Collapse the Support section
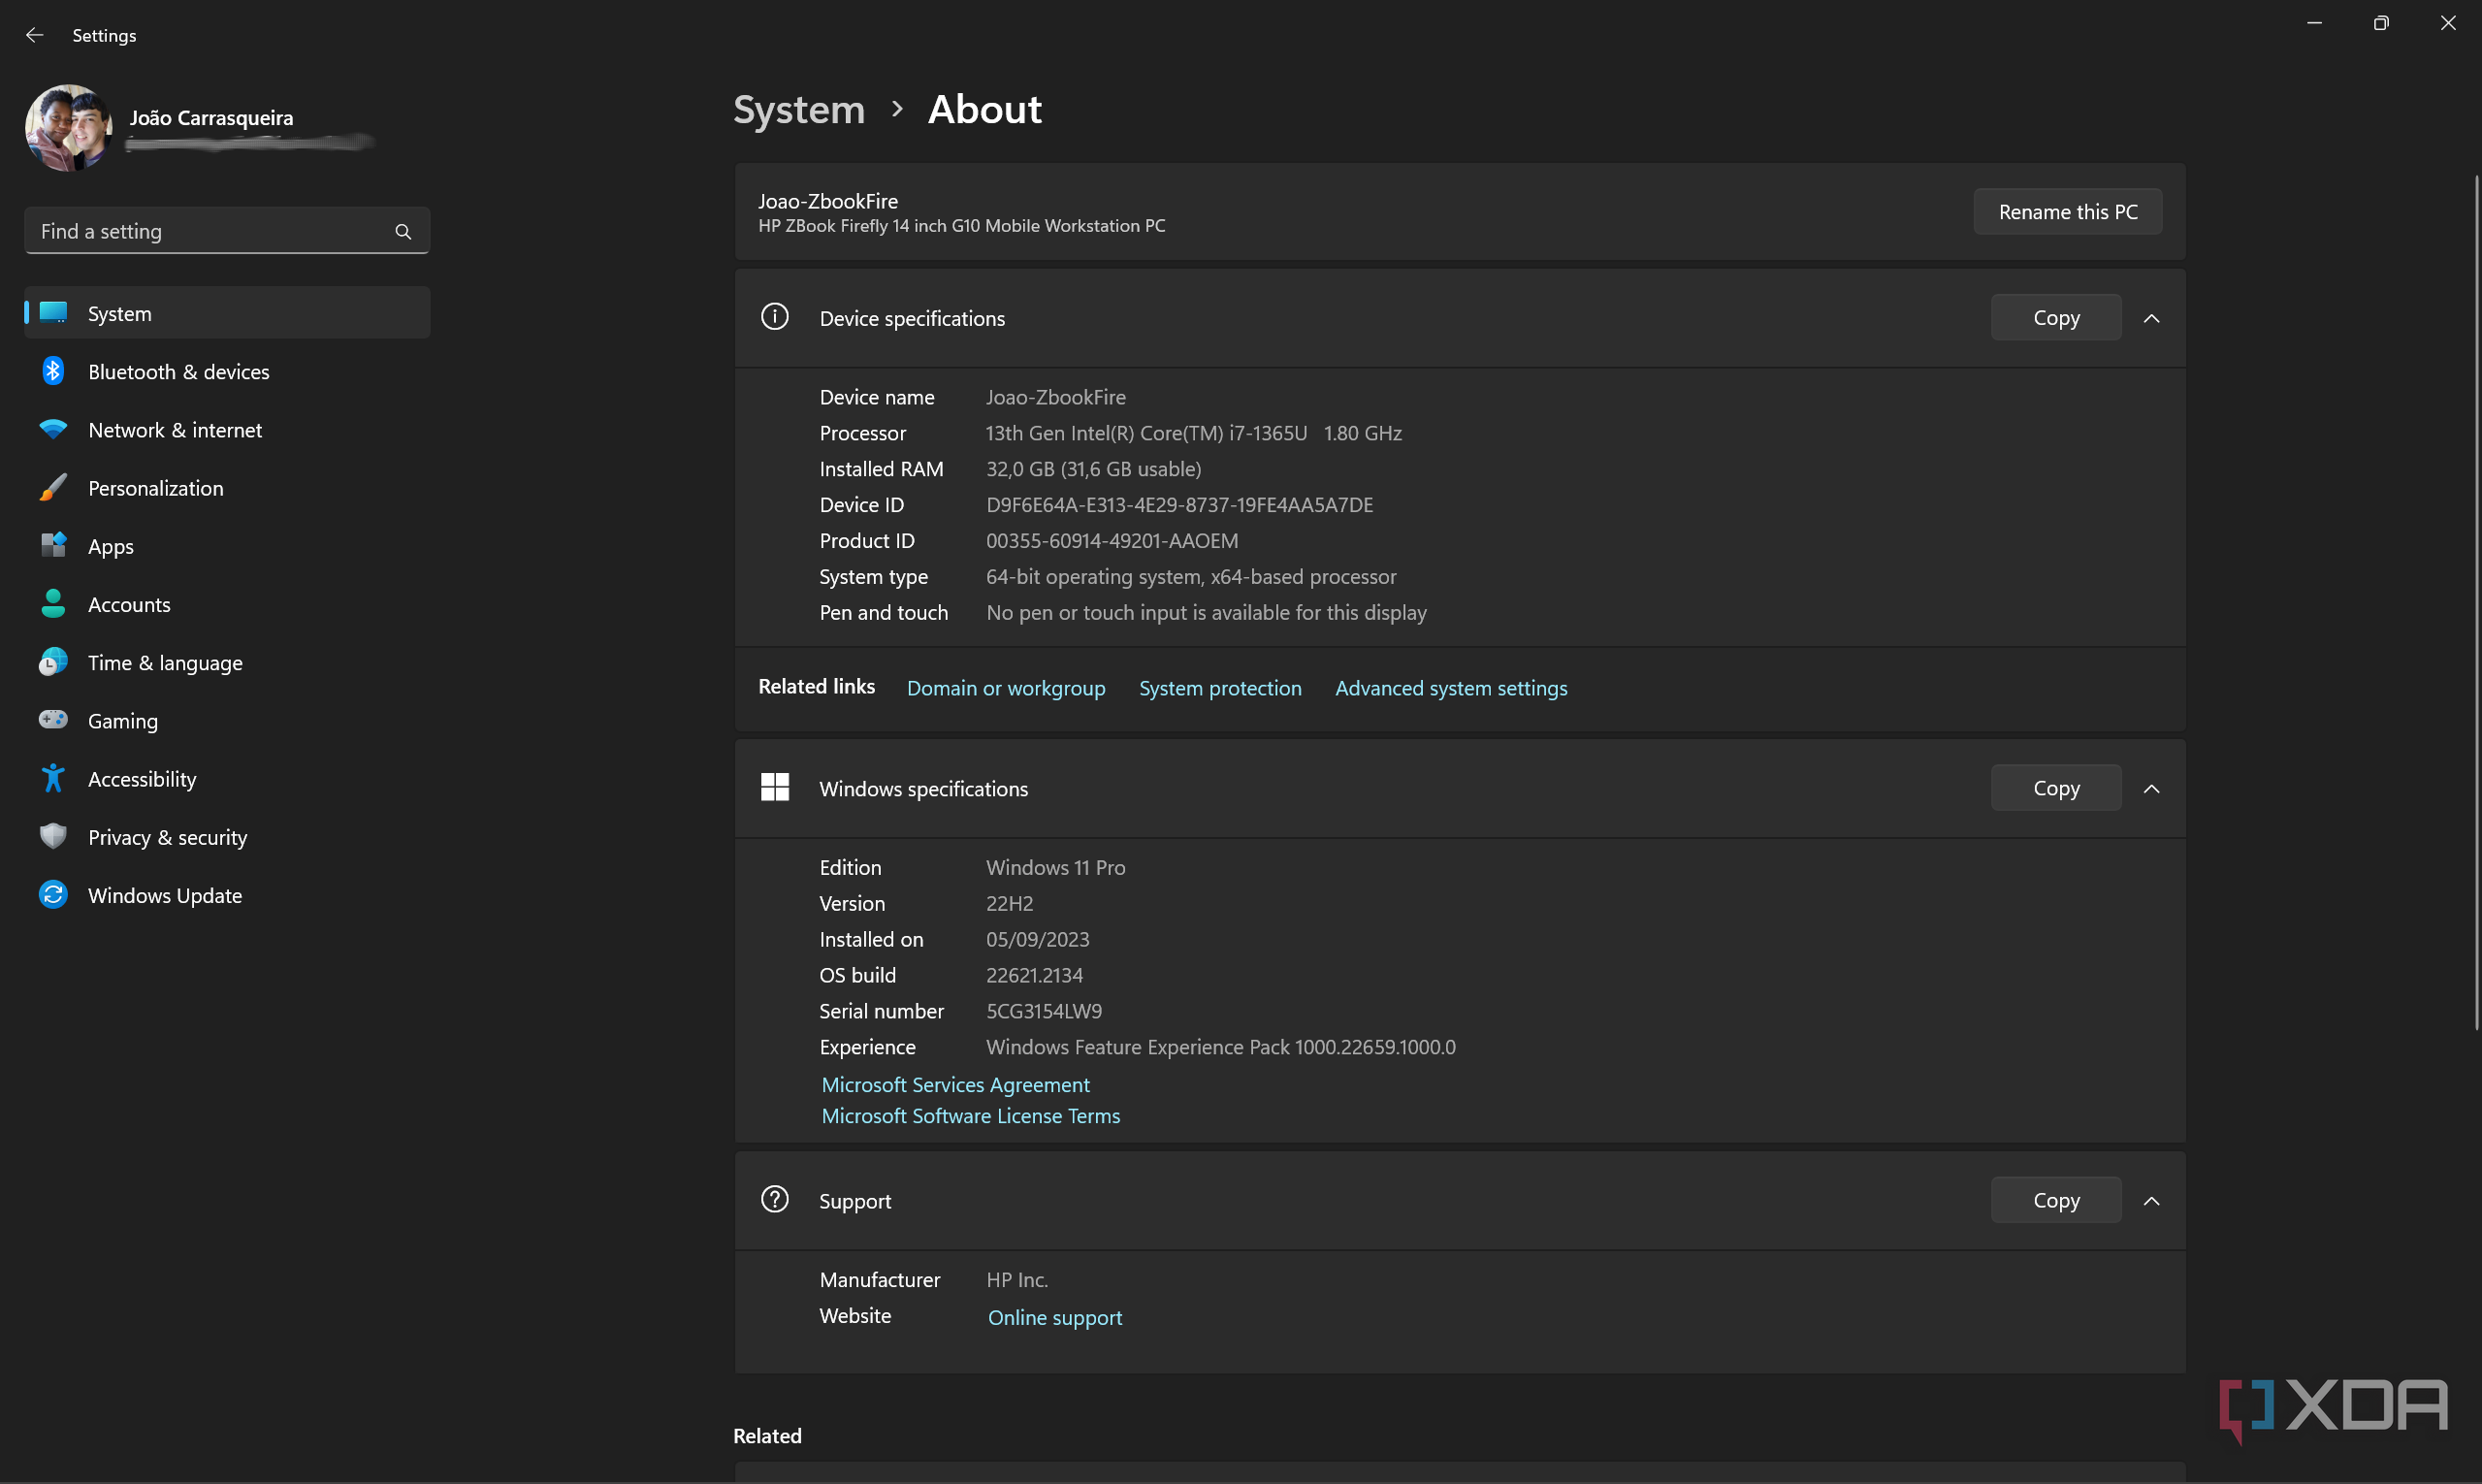 point(2151,1201)
